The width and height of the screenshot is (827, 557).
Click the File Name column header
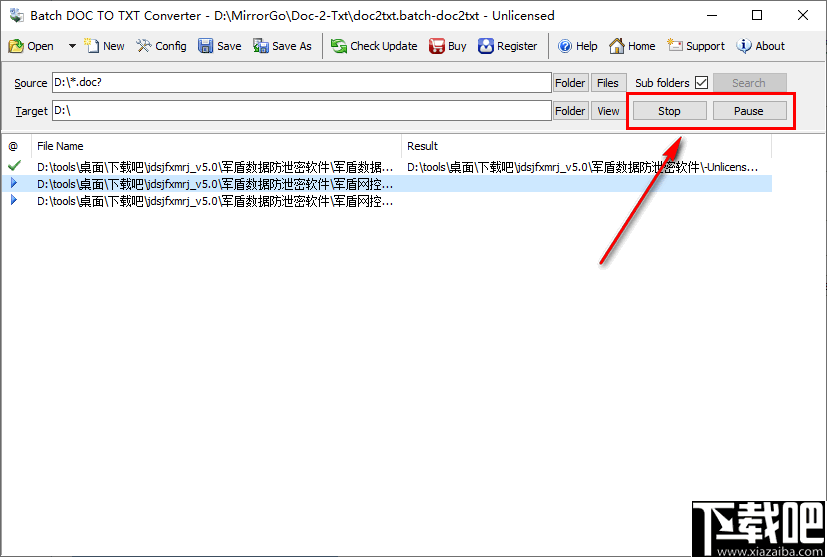click(x=216, y=146)
